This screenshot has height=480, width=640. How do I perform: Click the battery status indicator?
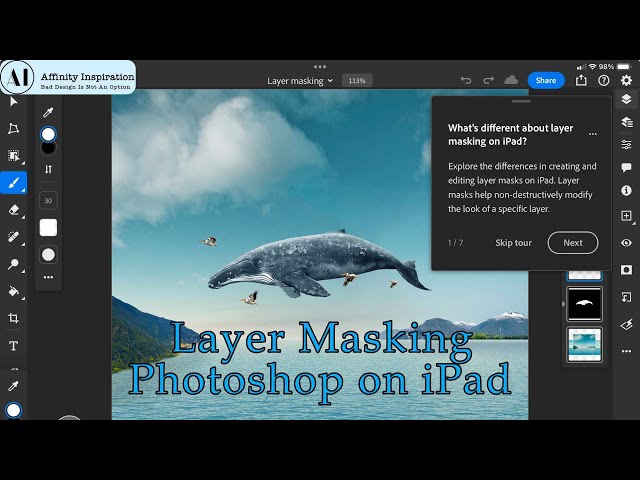(x=624, y=67)
